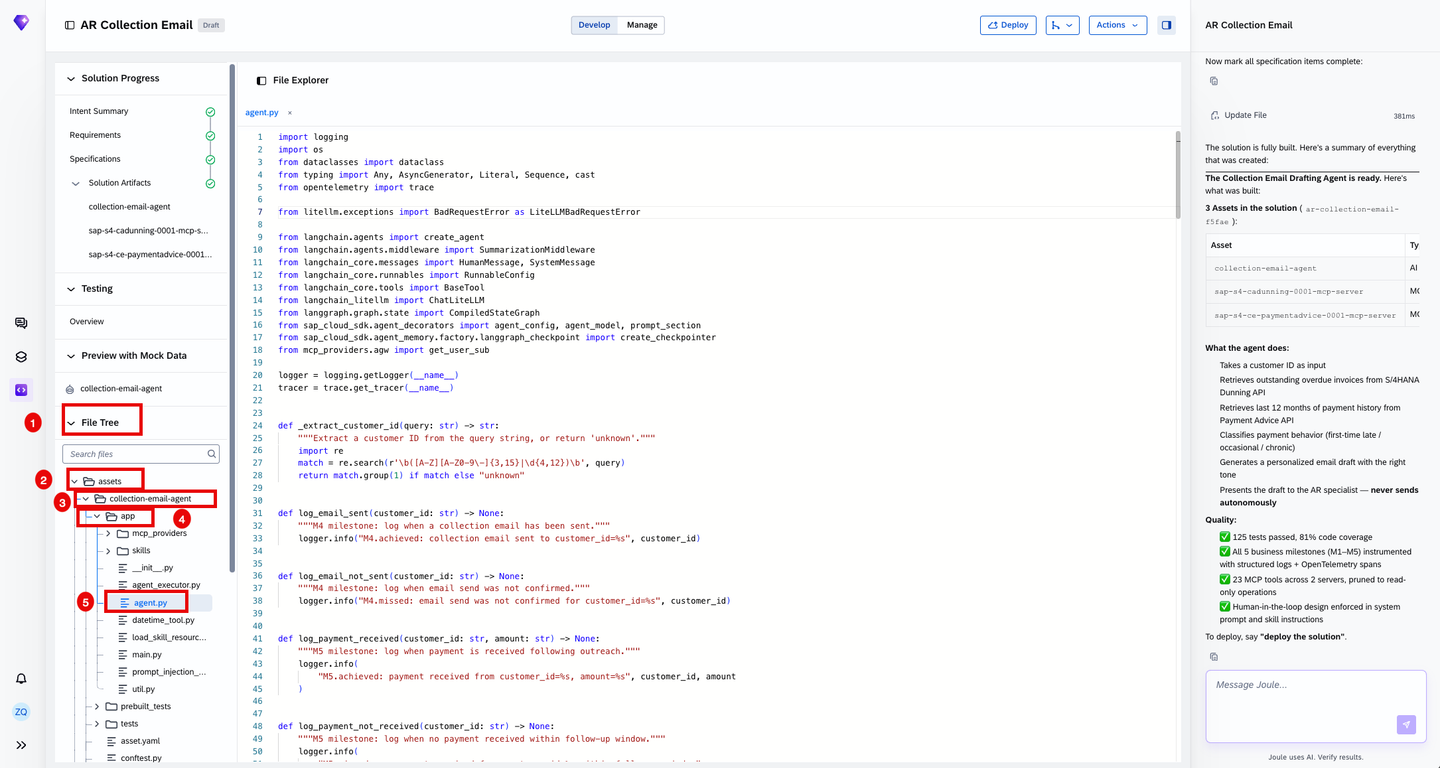This screenshot has width=1440, height=768.
Task: Click the Update File step icon
Action: (x=1215, y=116)
